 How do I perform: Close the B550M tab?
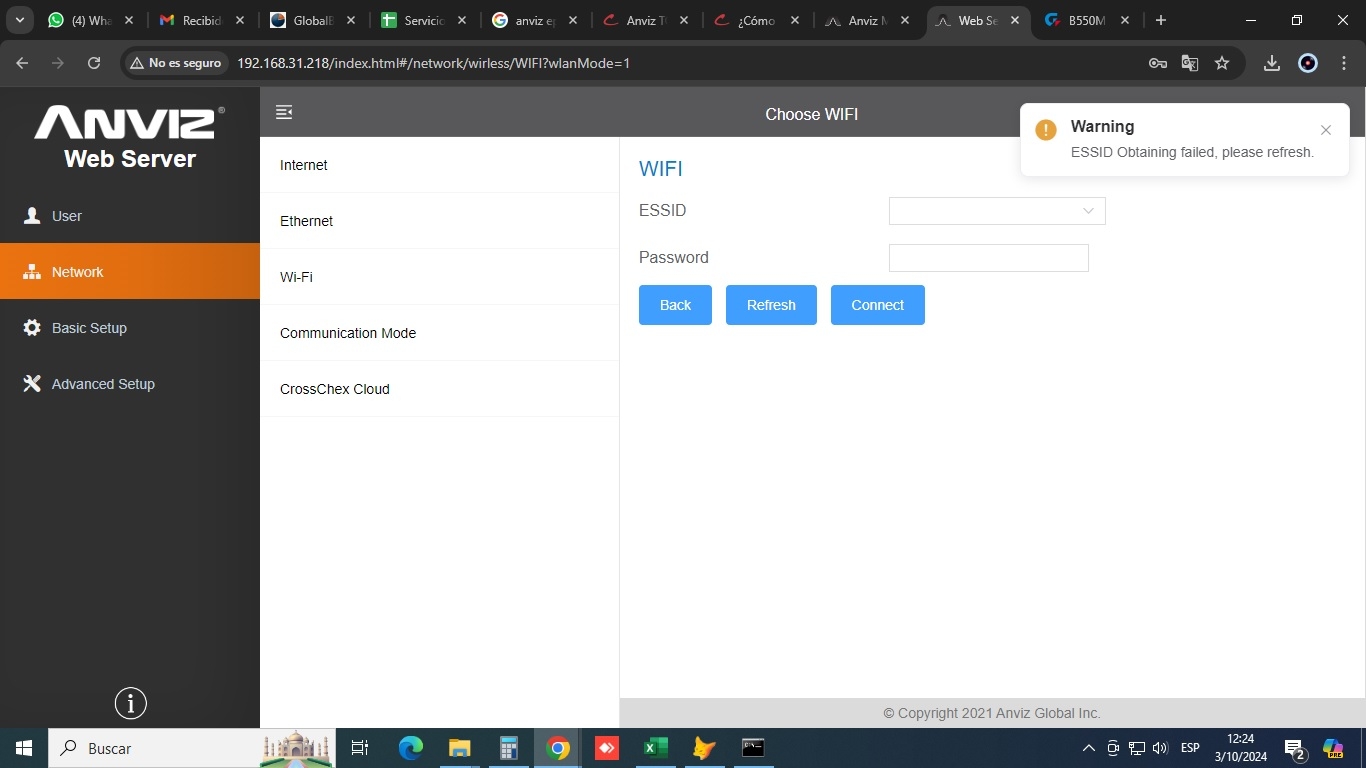[x=1125, y=20]
